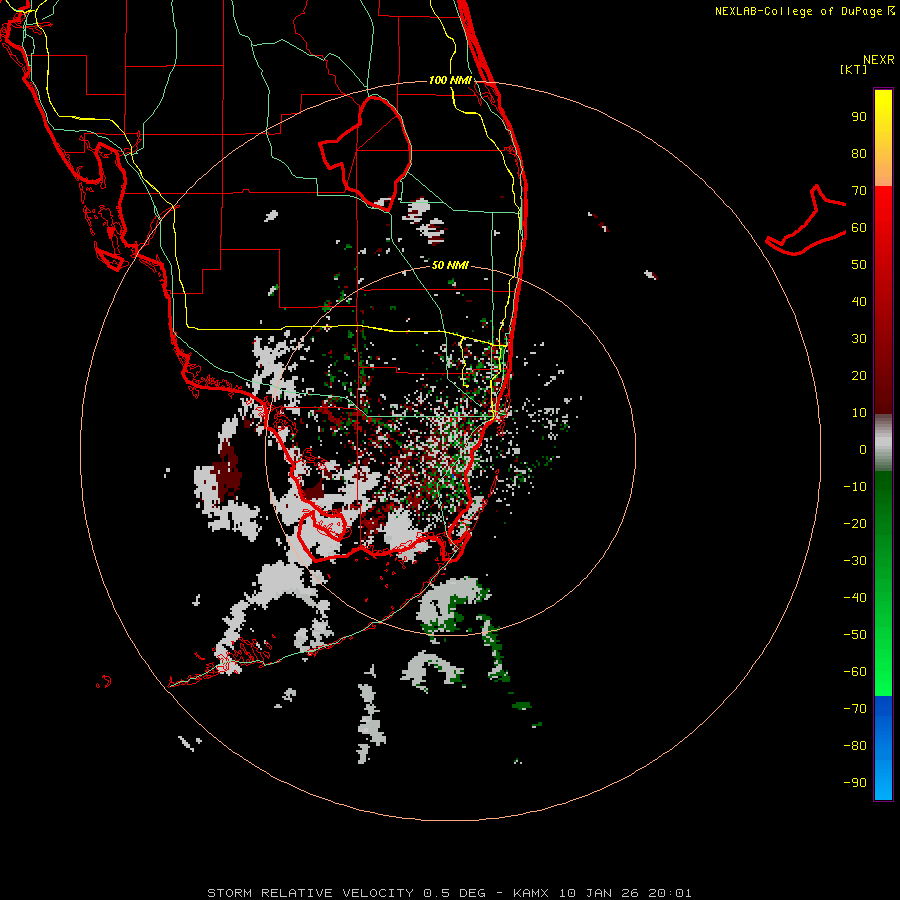Click the 20:01 timestamp in caption
Image resolution: width=900 pixels, height=900 pixels.
pos(670,893)
